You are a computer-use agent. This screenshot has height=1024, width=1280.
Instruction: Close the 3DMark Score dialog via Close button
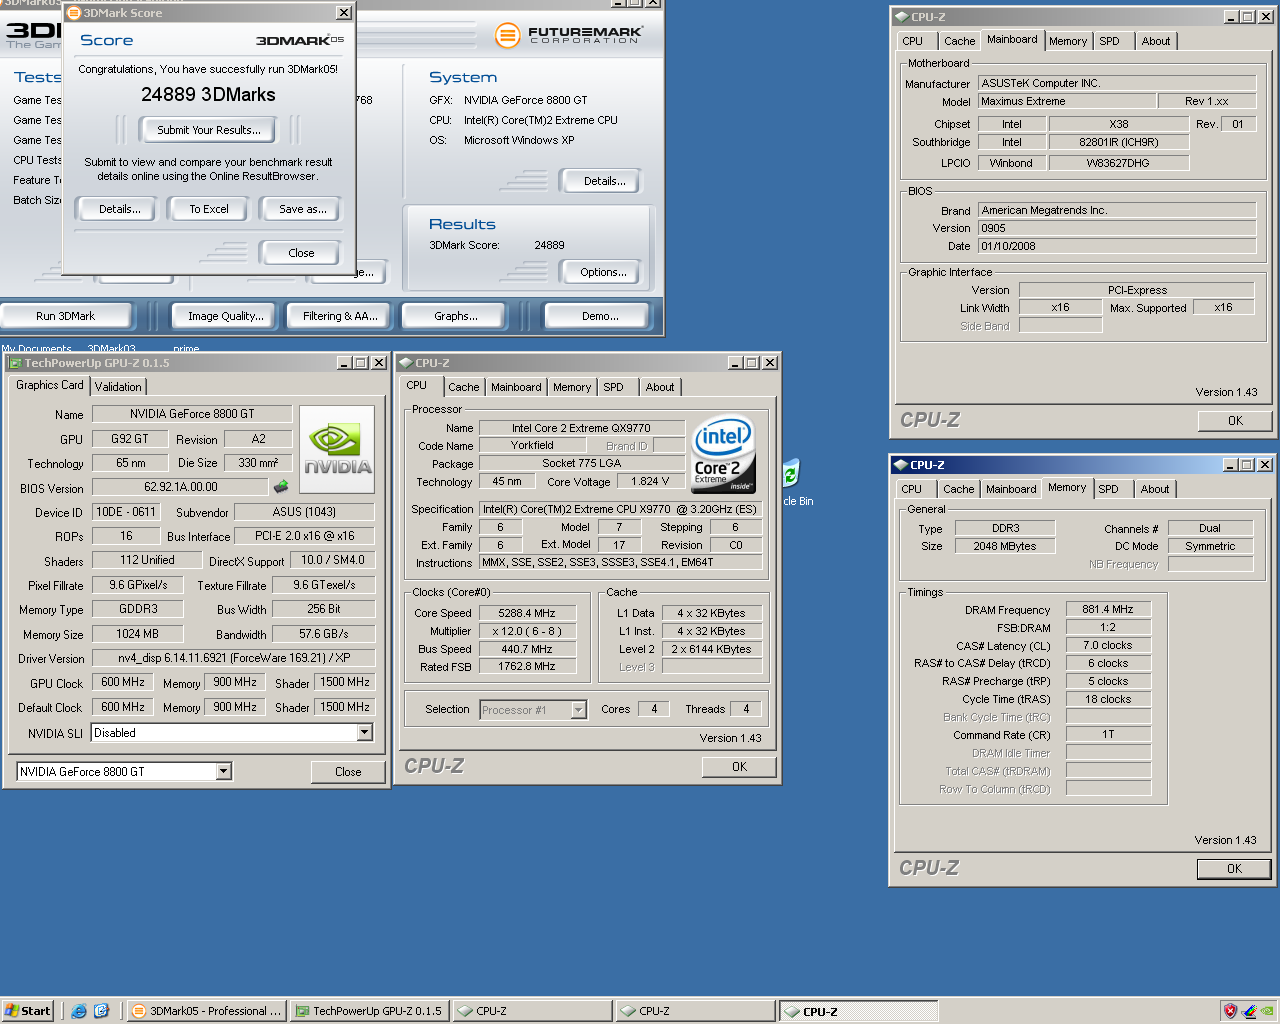tap(301, 253)
